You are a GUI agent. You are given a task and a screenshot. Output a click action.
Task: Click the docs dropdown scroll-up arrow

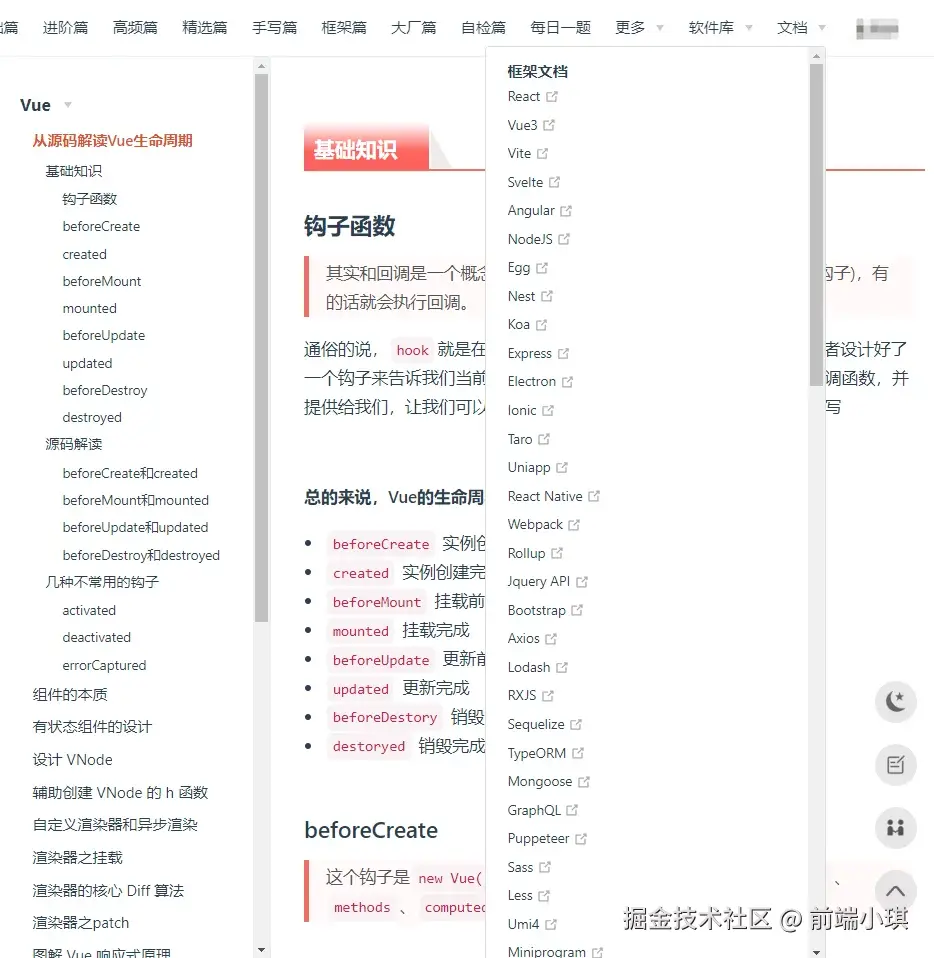[x=816, y=56]
